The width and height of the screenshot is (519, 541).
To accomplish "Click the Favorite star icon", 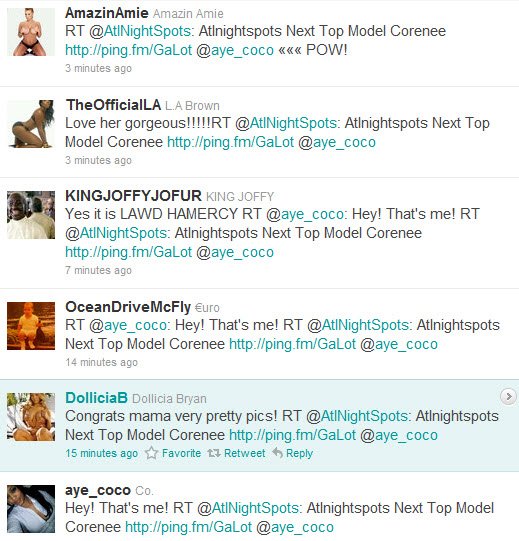I will point(151,453).
